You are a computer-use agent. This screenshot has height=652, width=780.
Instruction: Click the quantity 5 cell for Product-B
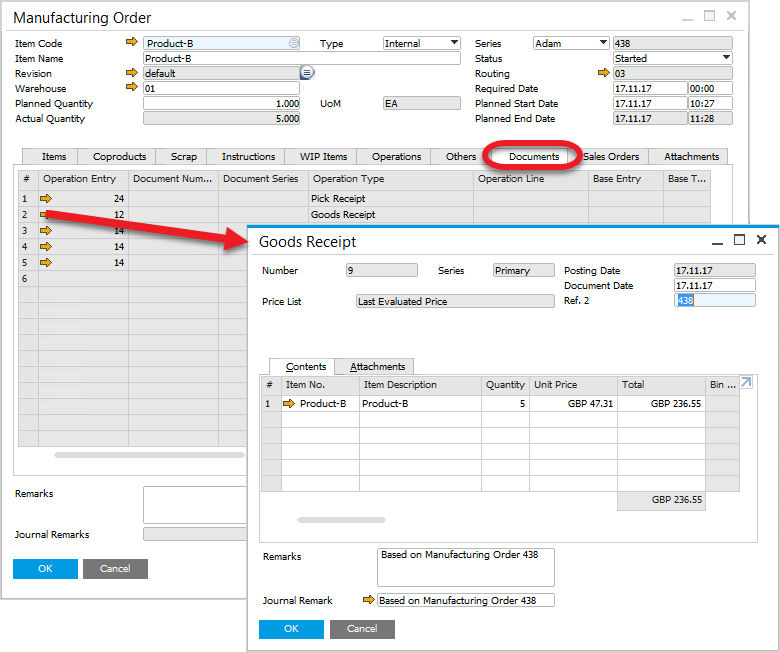(505, 403)
